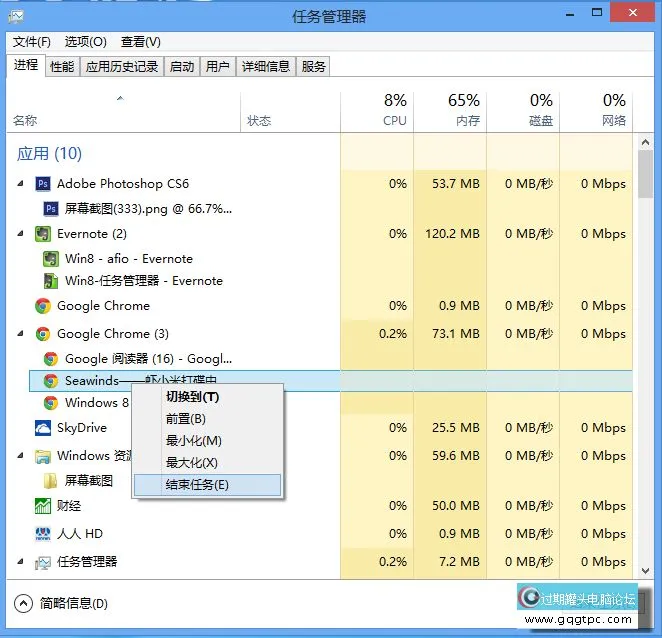The image size is (662, 638).
Task: Collapse the Evernote (2) group
Action: pos(20,233)
